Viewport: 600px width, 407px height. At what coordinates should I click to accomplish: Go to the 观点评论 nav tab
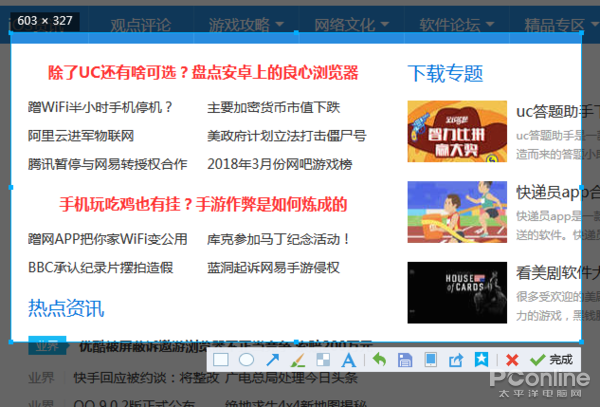[x=141, y=25]
